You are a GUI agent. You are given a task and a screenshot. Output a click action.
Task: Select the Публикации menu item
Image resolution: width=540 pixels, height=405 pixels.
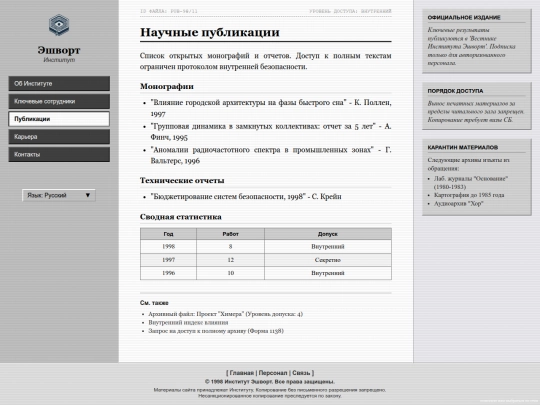pos(59,119)
